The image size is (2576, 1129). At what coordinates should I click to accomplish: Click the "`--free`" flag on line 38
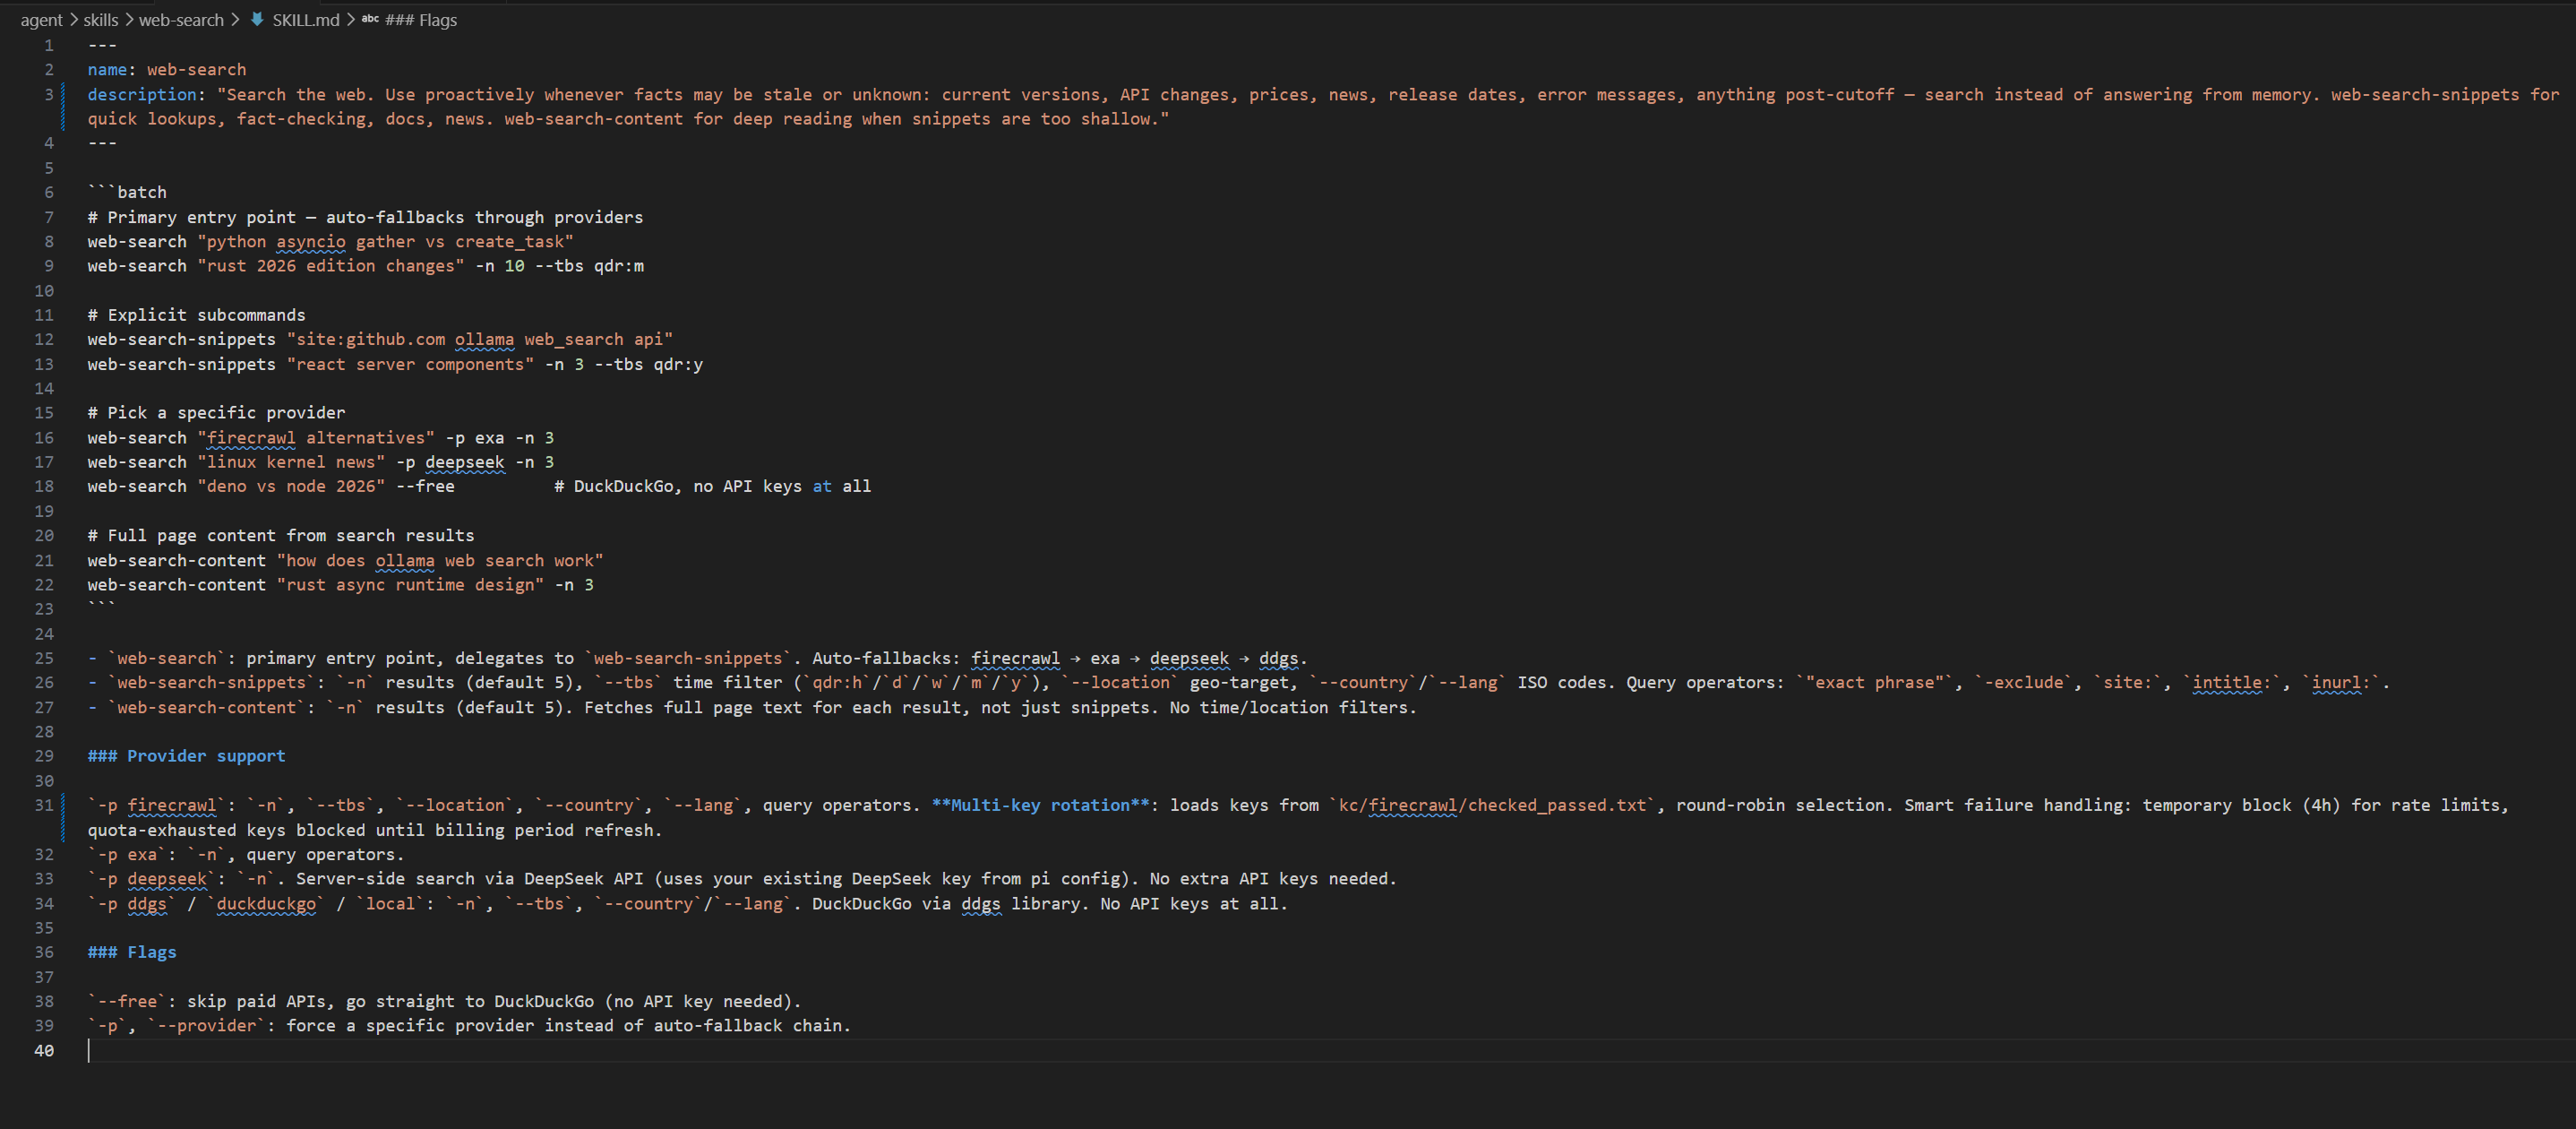coord(127,1001)
